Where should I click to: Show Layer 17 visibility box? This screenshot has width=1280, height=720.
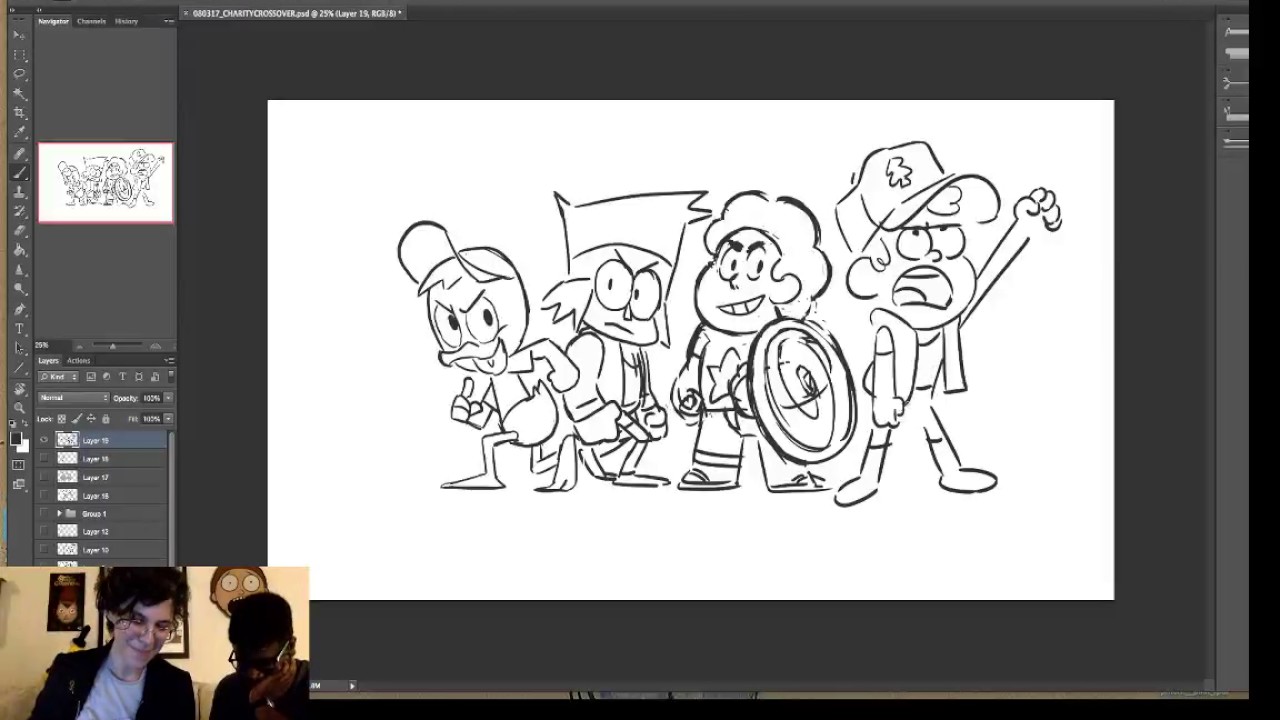coord(44,477)
